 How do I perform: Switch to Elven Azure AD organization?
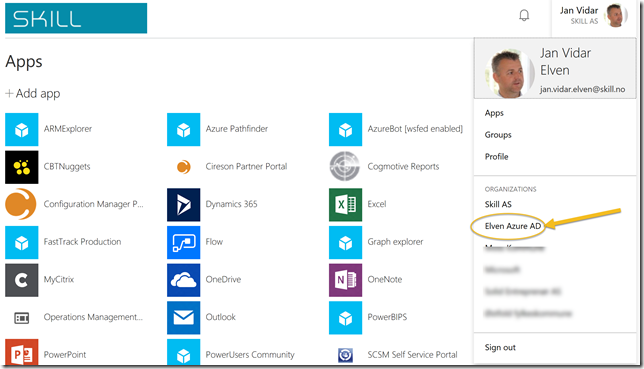pyautogui.click(x=513, y=226)
